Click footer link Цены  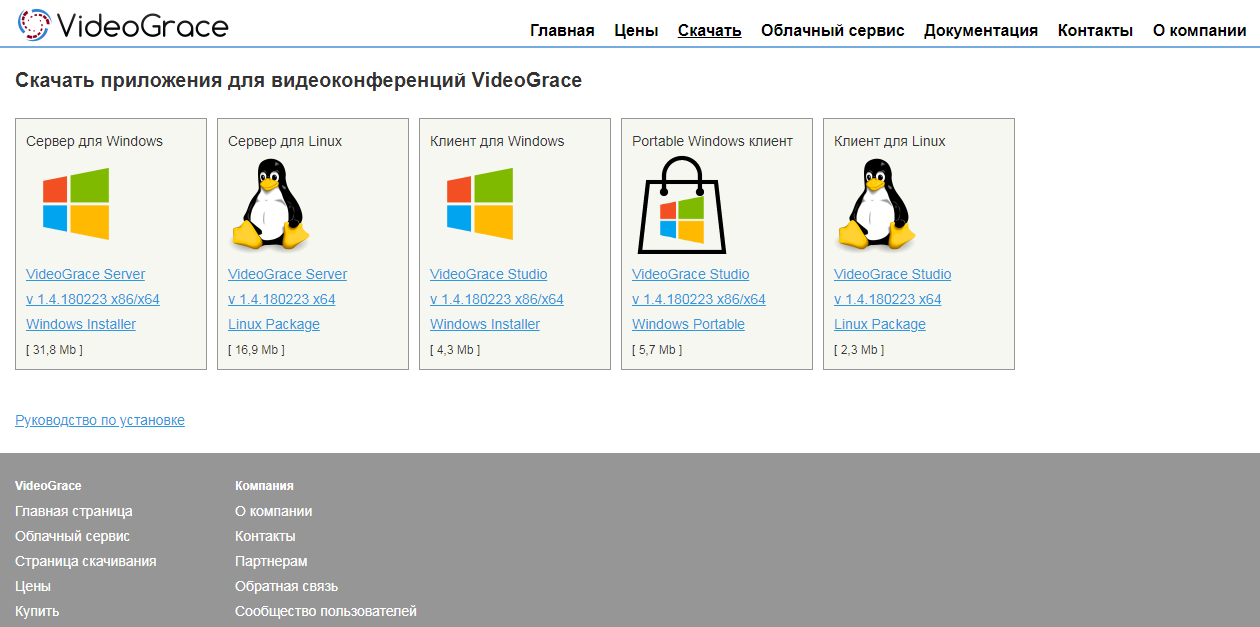coord(33,586)
